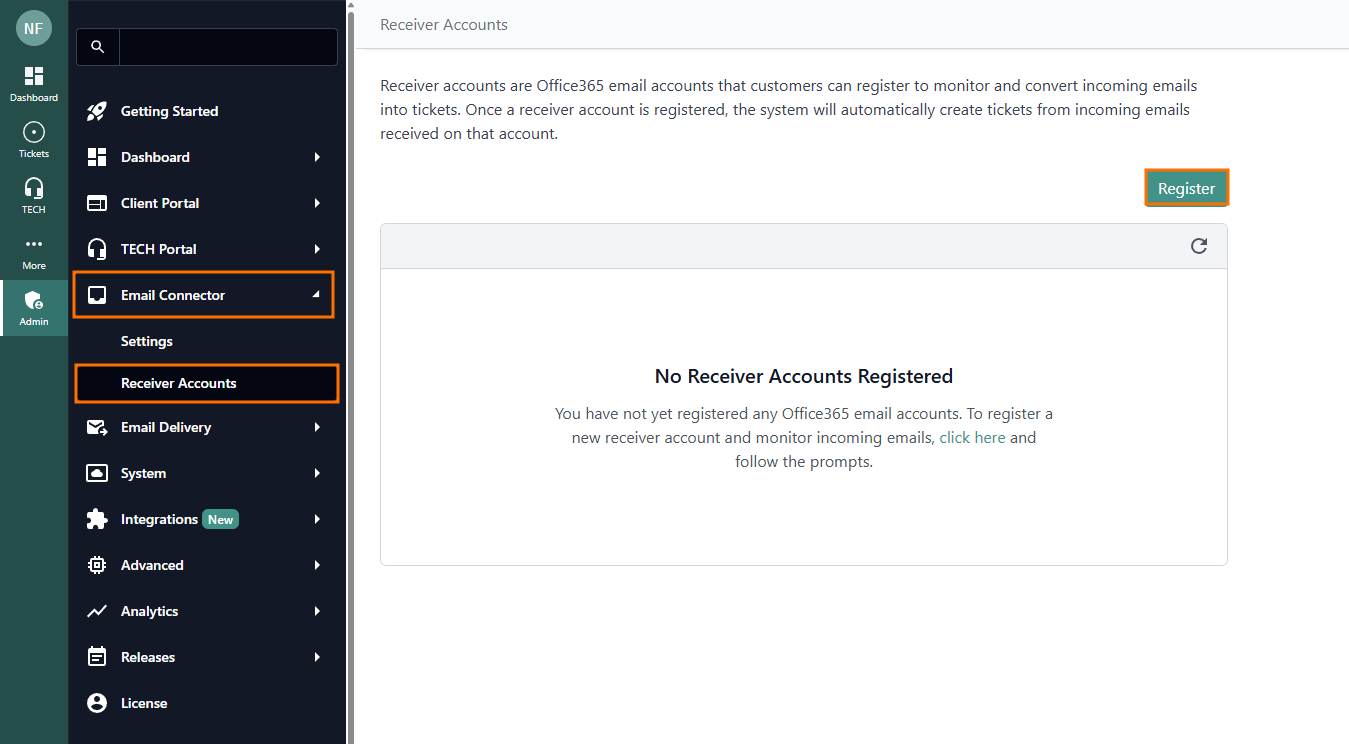Click the "click here" link
Image resolution: width=1349 pixels, height=744 pixels.
(x=972, y=438)
